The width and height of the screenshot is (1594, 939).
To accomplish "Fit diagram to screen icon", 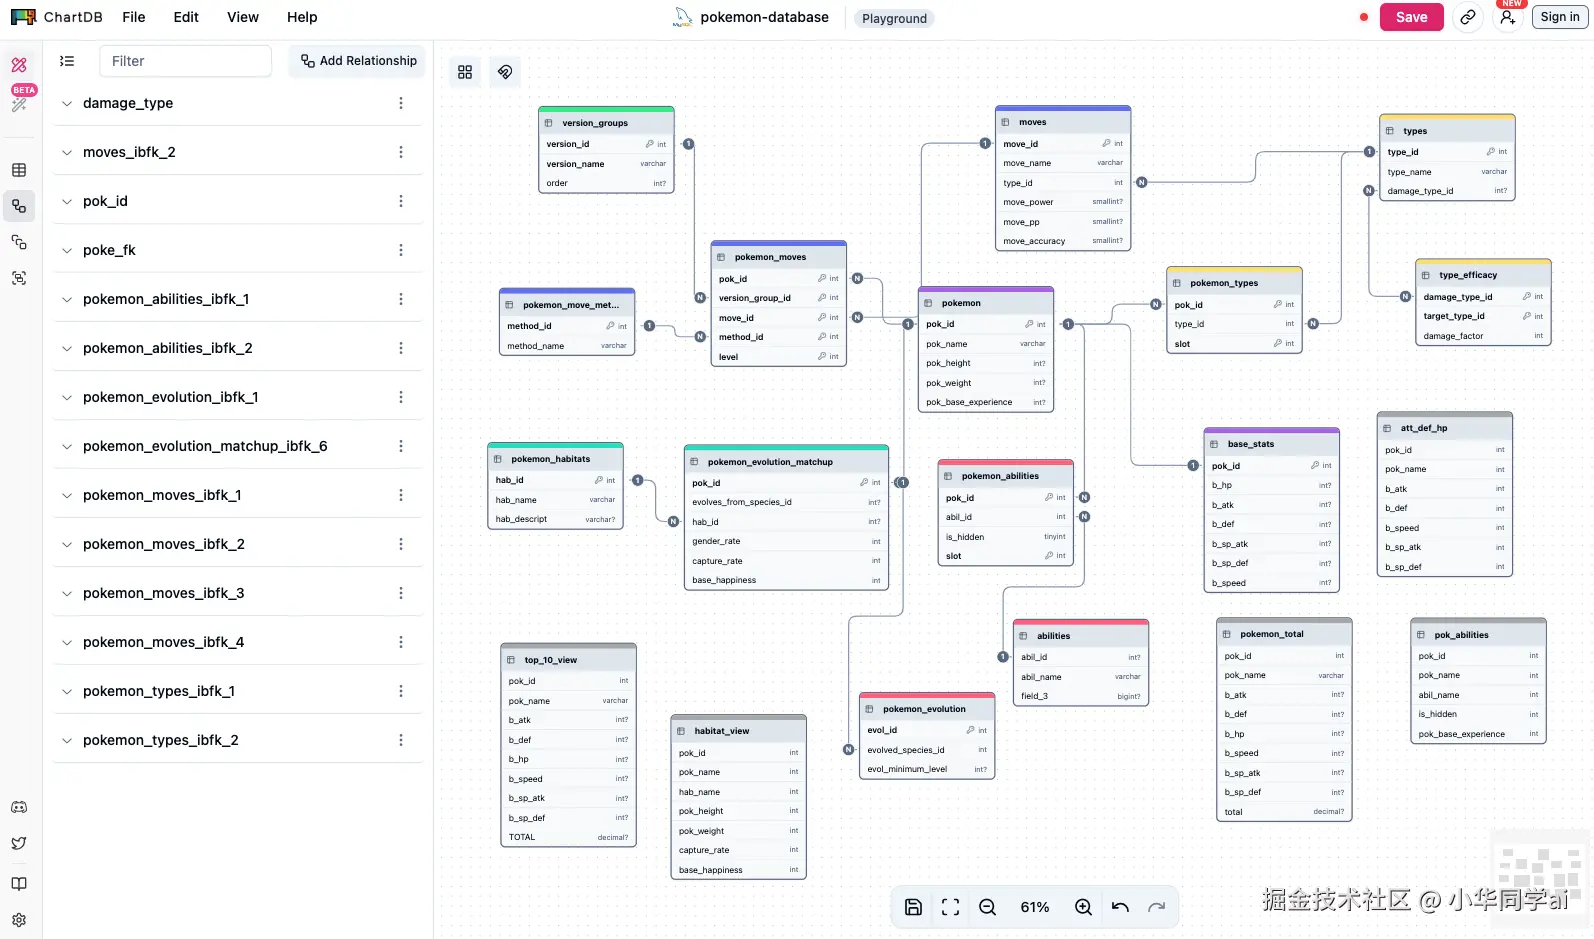I will tap(951, 907).
